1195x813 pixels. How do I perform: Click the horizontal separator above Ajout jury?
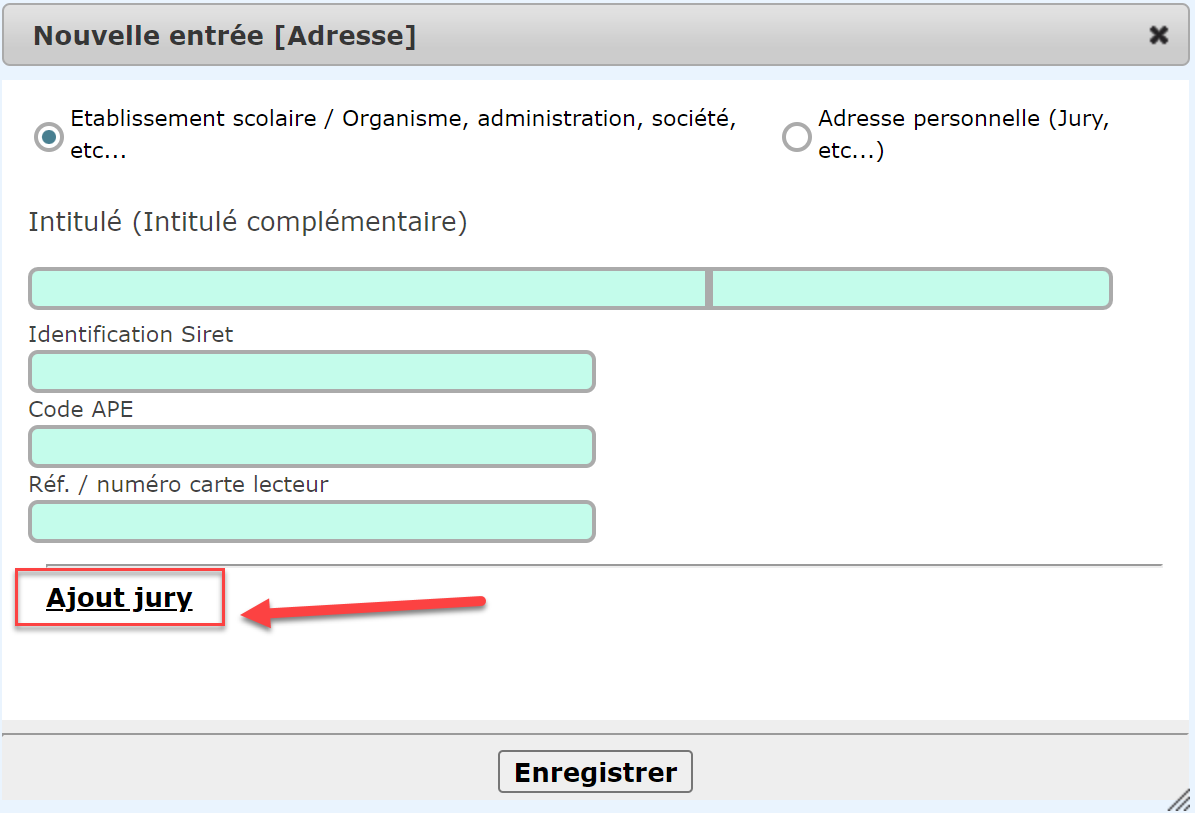604,565
